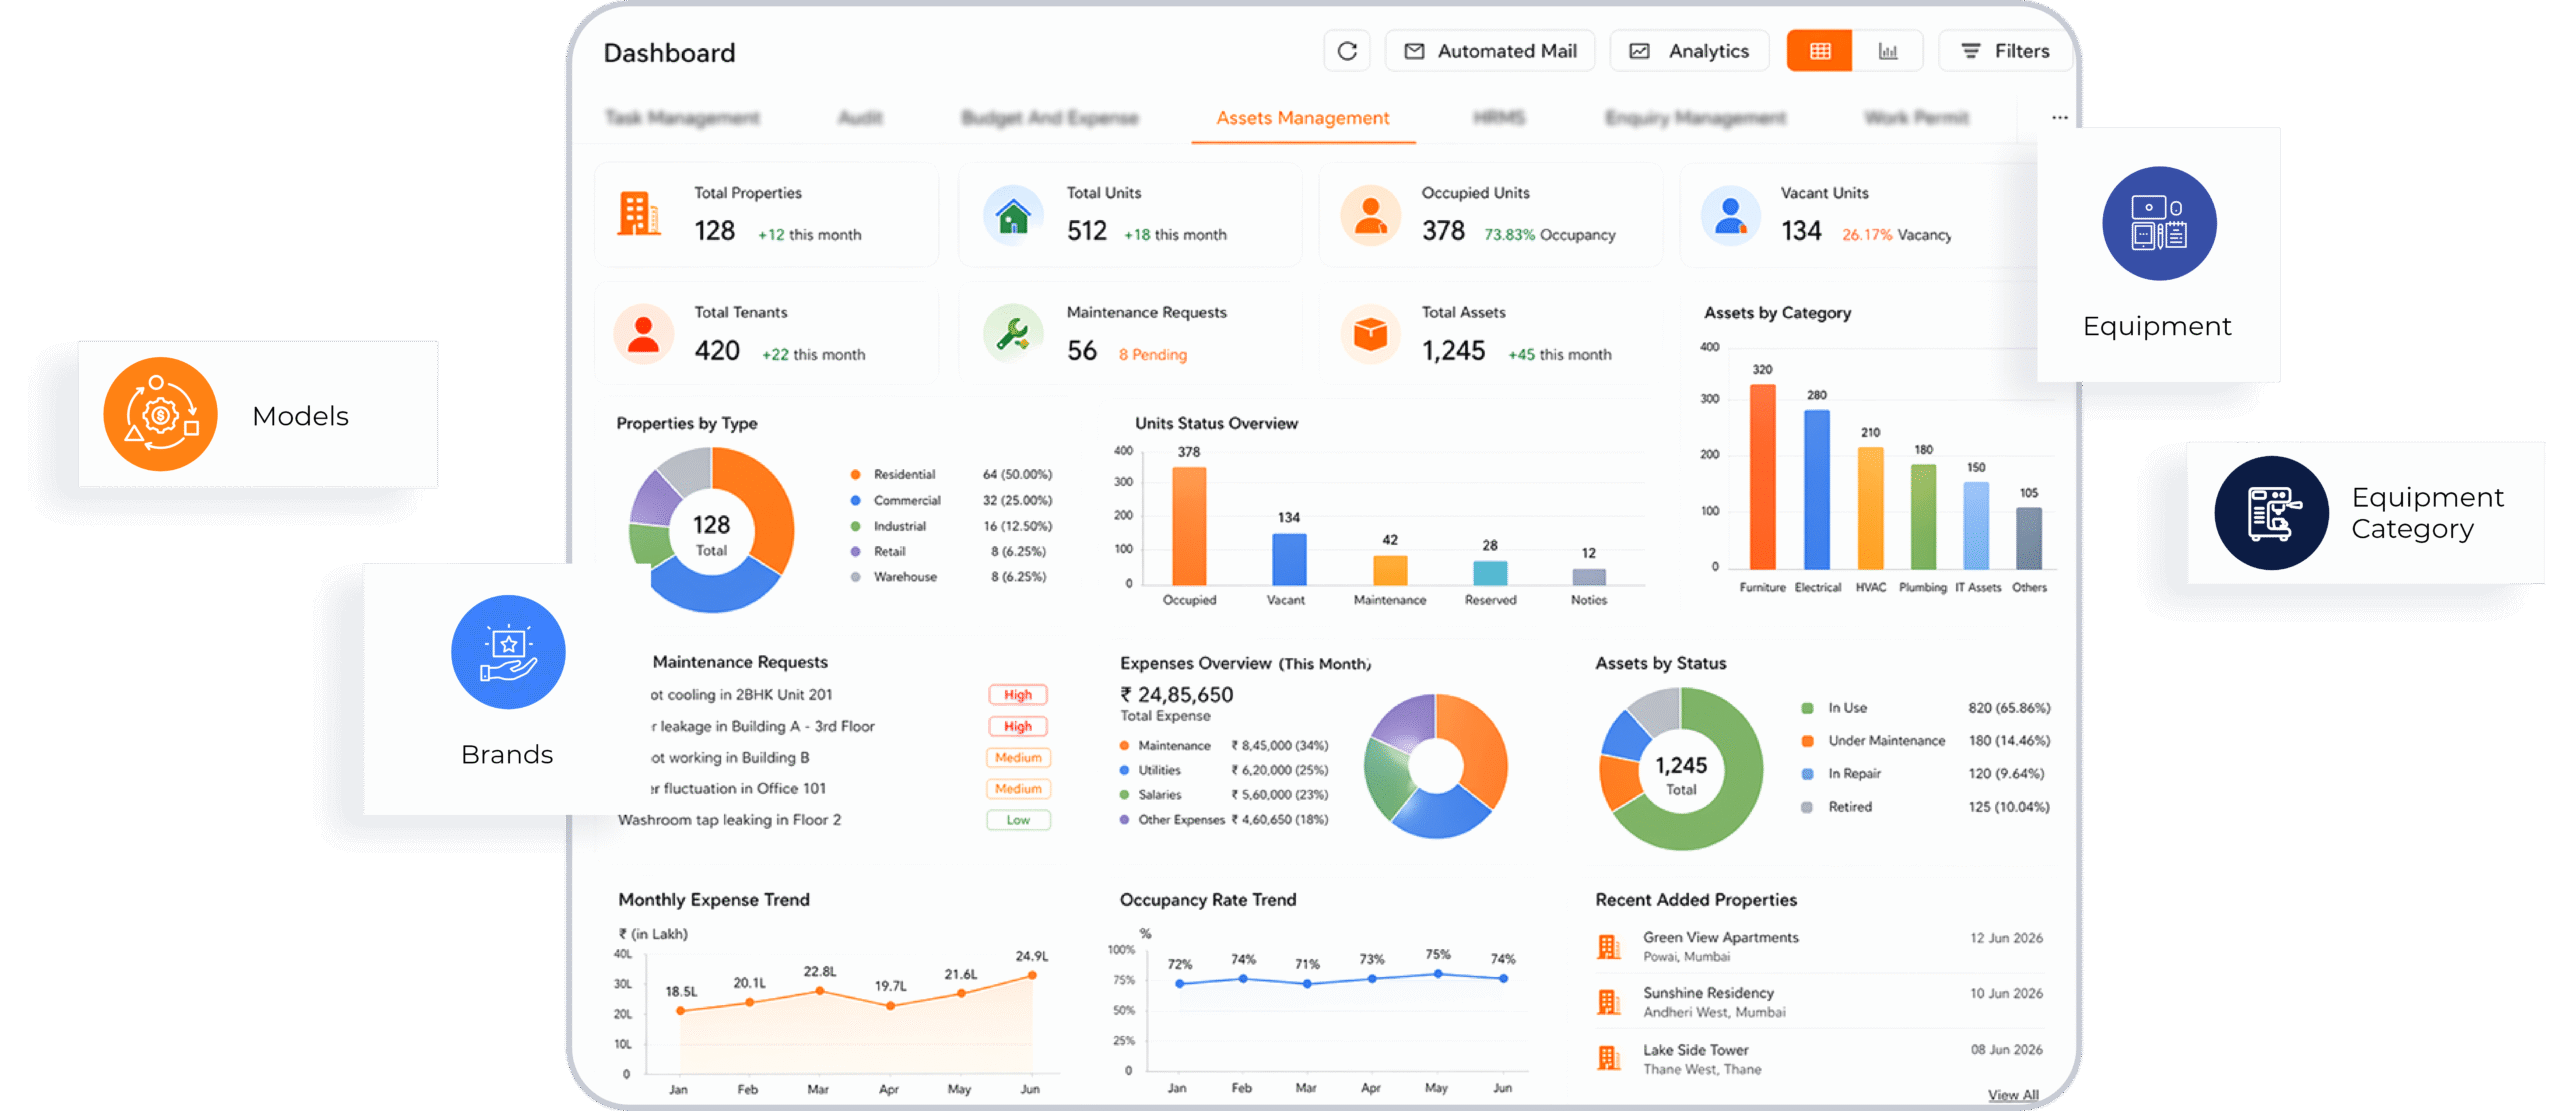This screenshot has width=2560, height=1111.
Task: Click Lake Side Tower building icon
Action: point(1608,1058)
